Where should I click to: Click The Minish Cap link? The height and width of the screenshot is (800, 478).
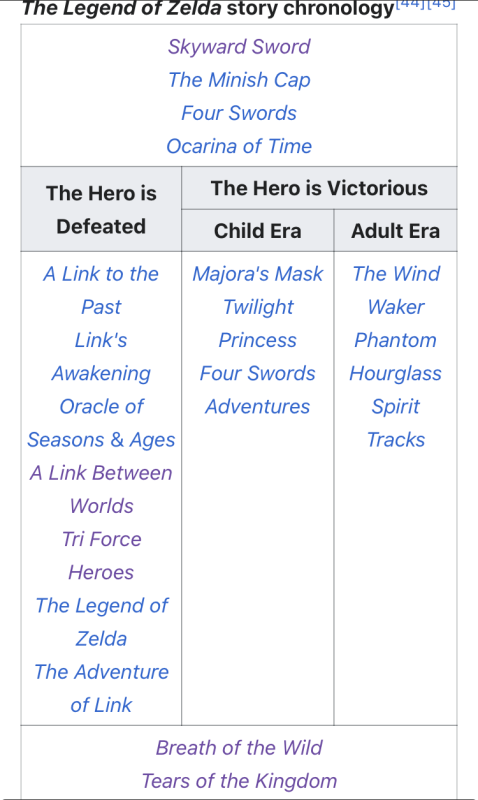(239, 80)
